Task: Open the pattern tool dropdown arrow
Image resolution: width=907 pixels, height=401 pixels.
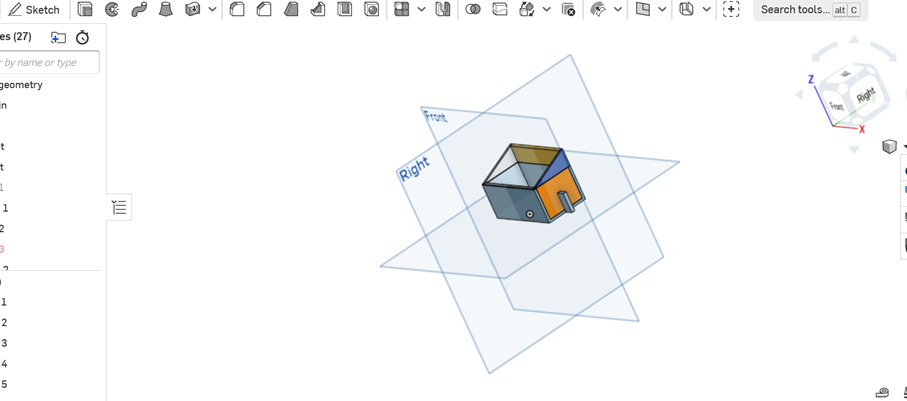Action: tap(421, 10)
